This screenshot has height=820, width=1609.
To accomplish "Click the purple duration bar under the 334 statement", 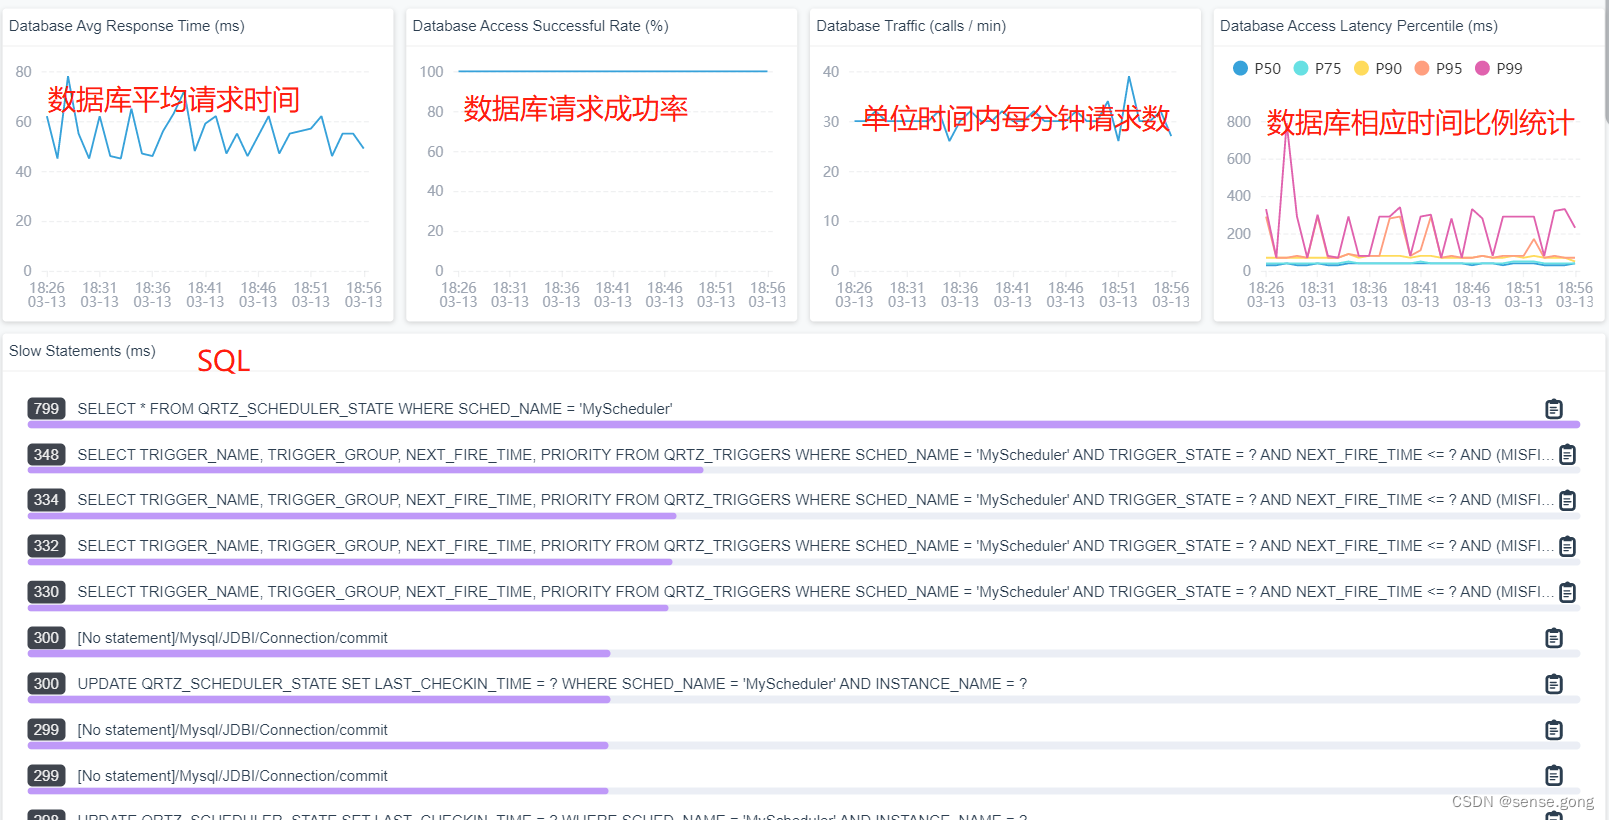I will [352, 516].
